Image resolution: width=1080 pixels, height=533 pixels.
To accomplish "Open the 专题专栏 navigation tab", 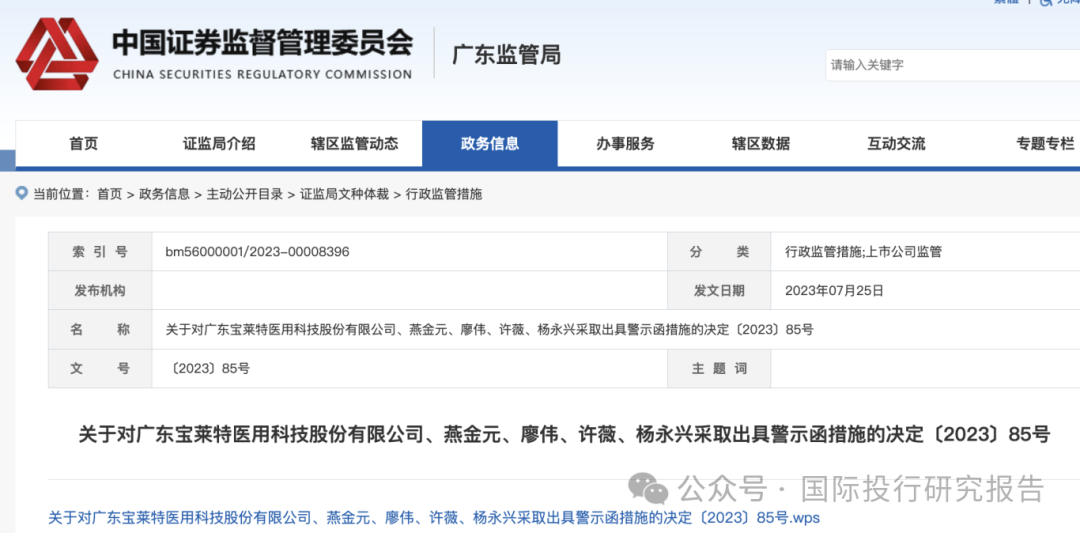I will coord(1045,144).
